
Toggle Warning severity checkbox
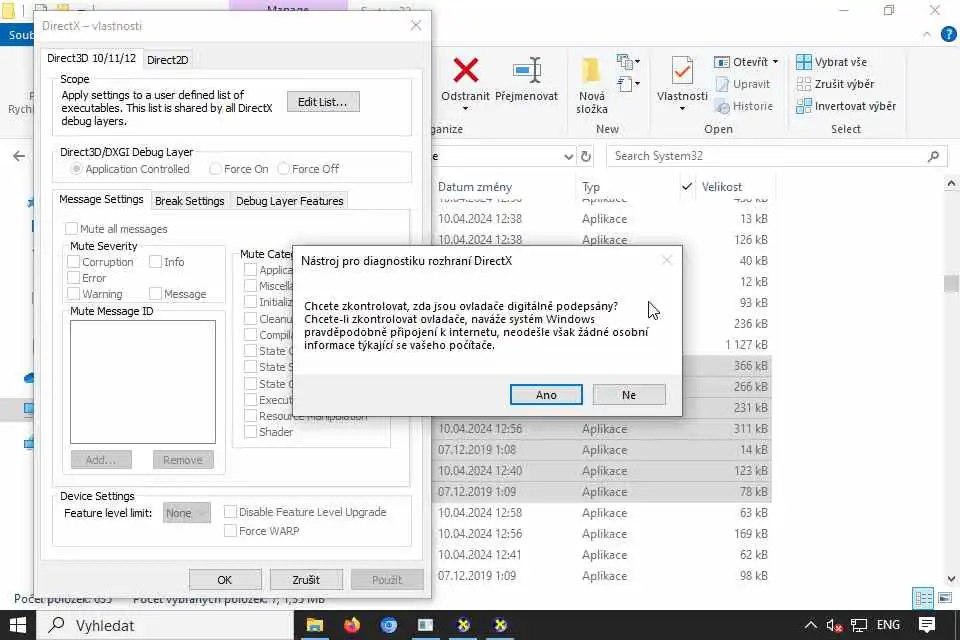73,294
